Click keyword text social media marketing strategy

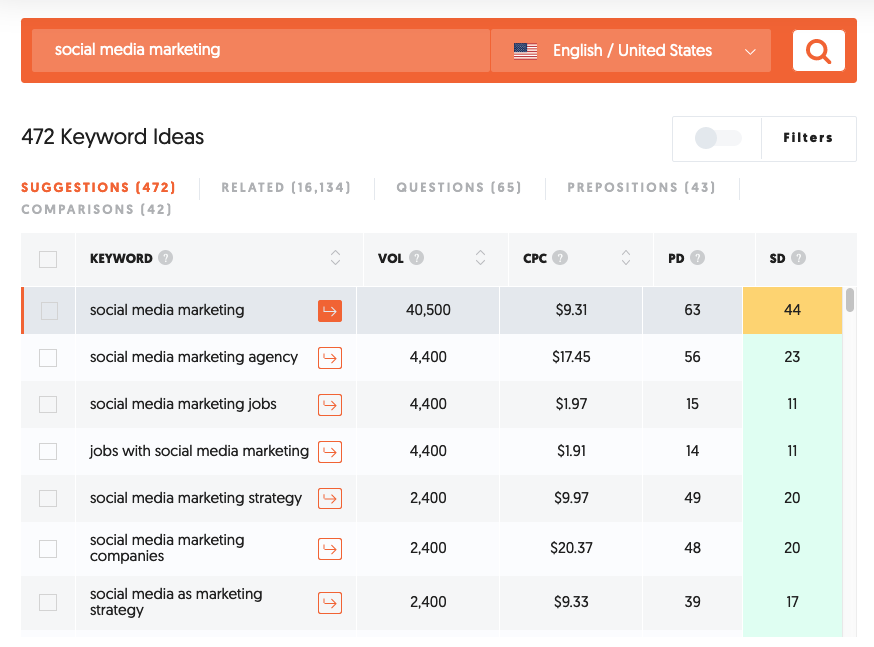196,498
